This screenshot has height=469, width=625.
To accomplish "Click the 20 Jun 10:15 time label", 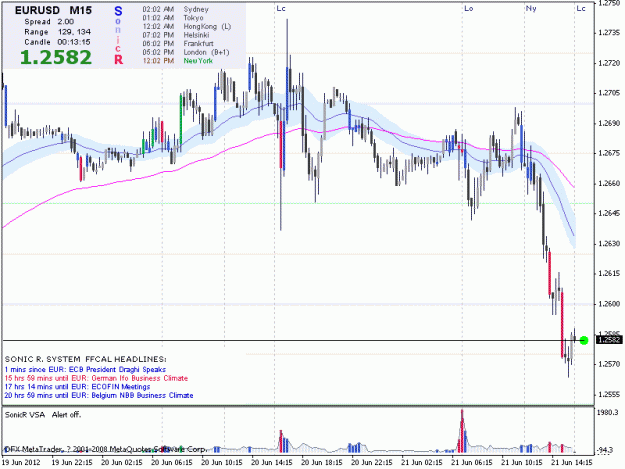I will 222,463.
